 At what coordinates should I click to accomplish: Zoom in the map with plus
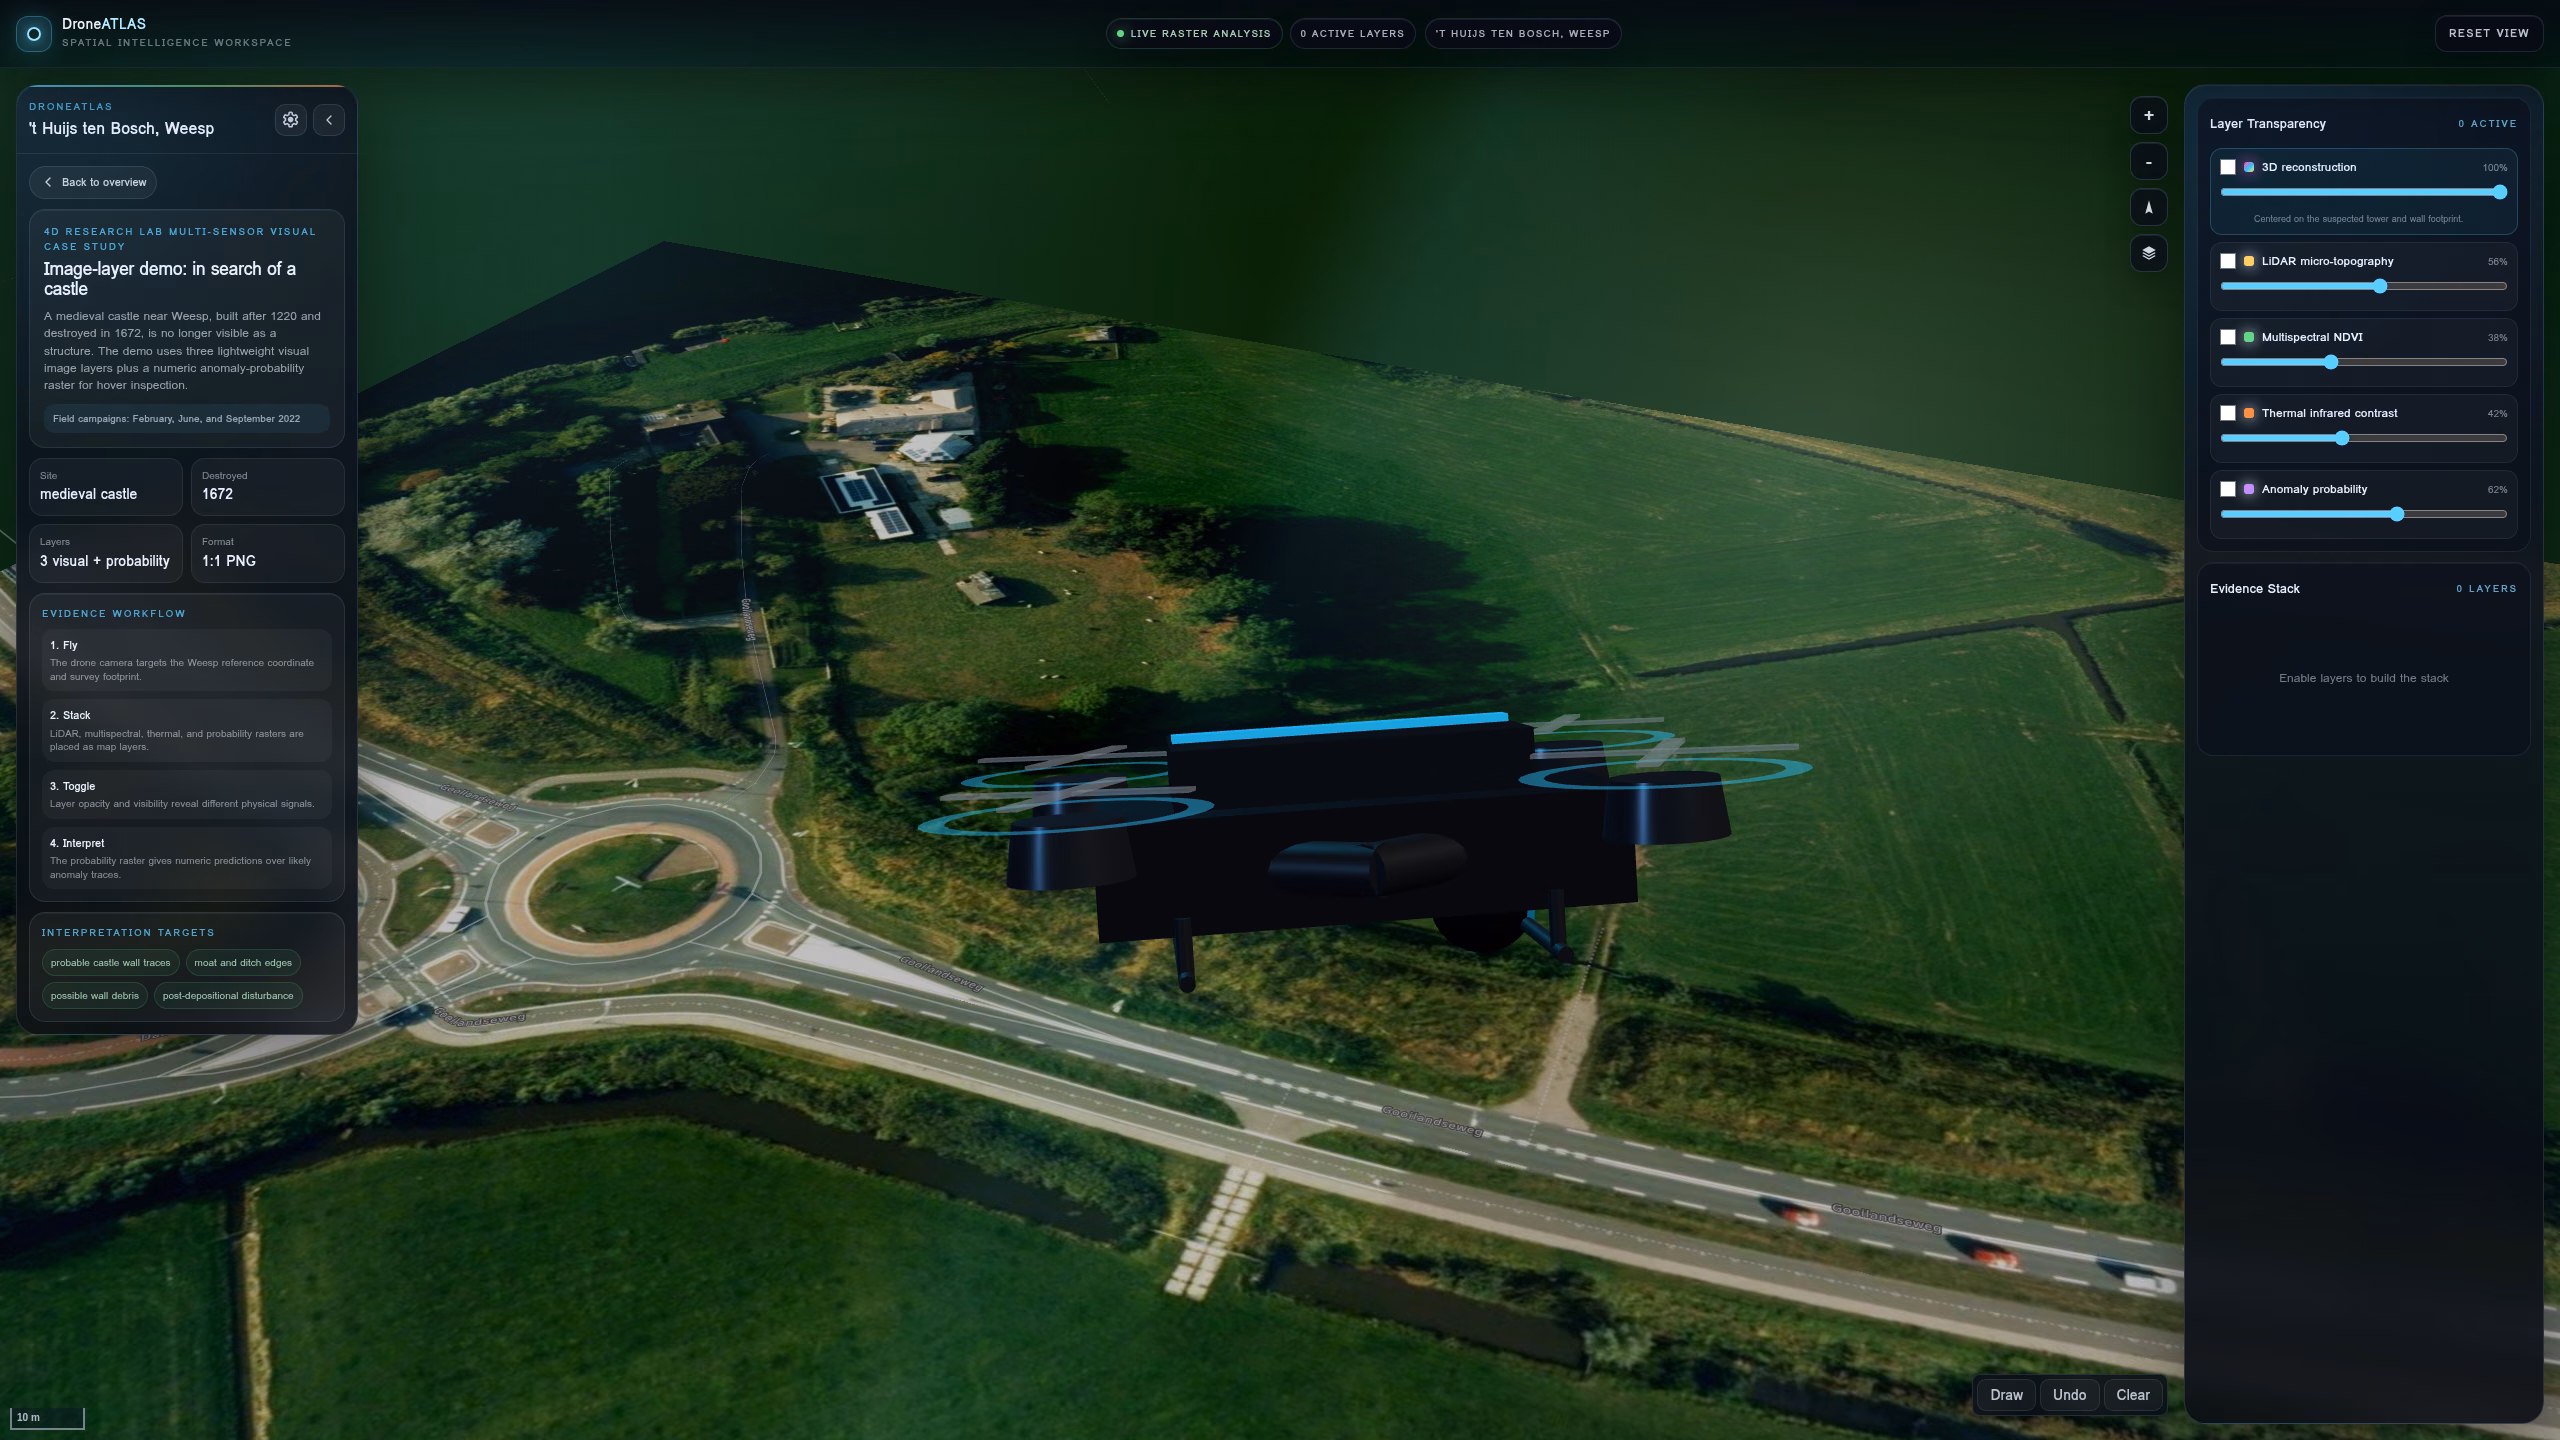point(2148,116)
